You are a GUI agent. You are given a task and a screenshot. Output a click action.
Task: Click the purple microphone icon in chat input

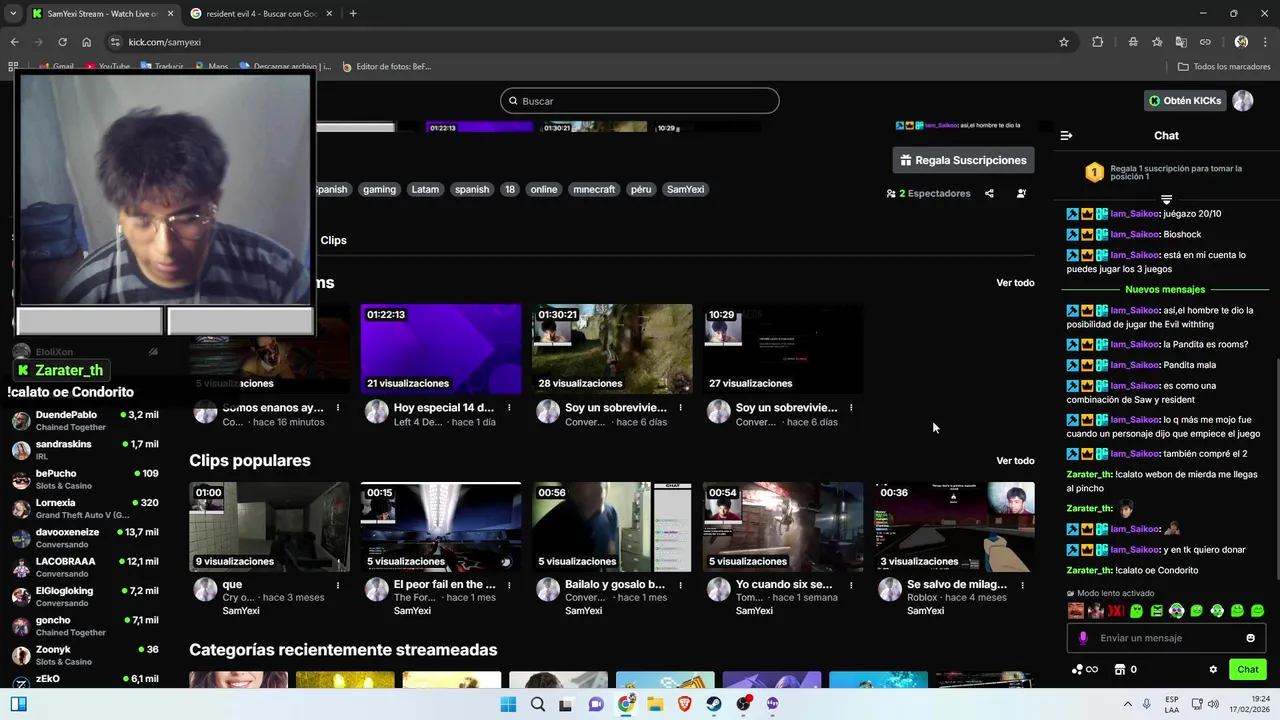[1083, 638]
